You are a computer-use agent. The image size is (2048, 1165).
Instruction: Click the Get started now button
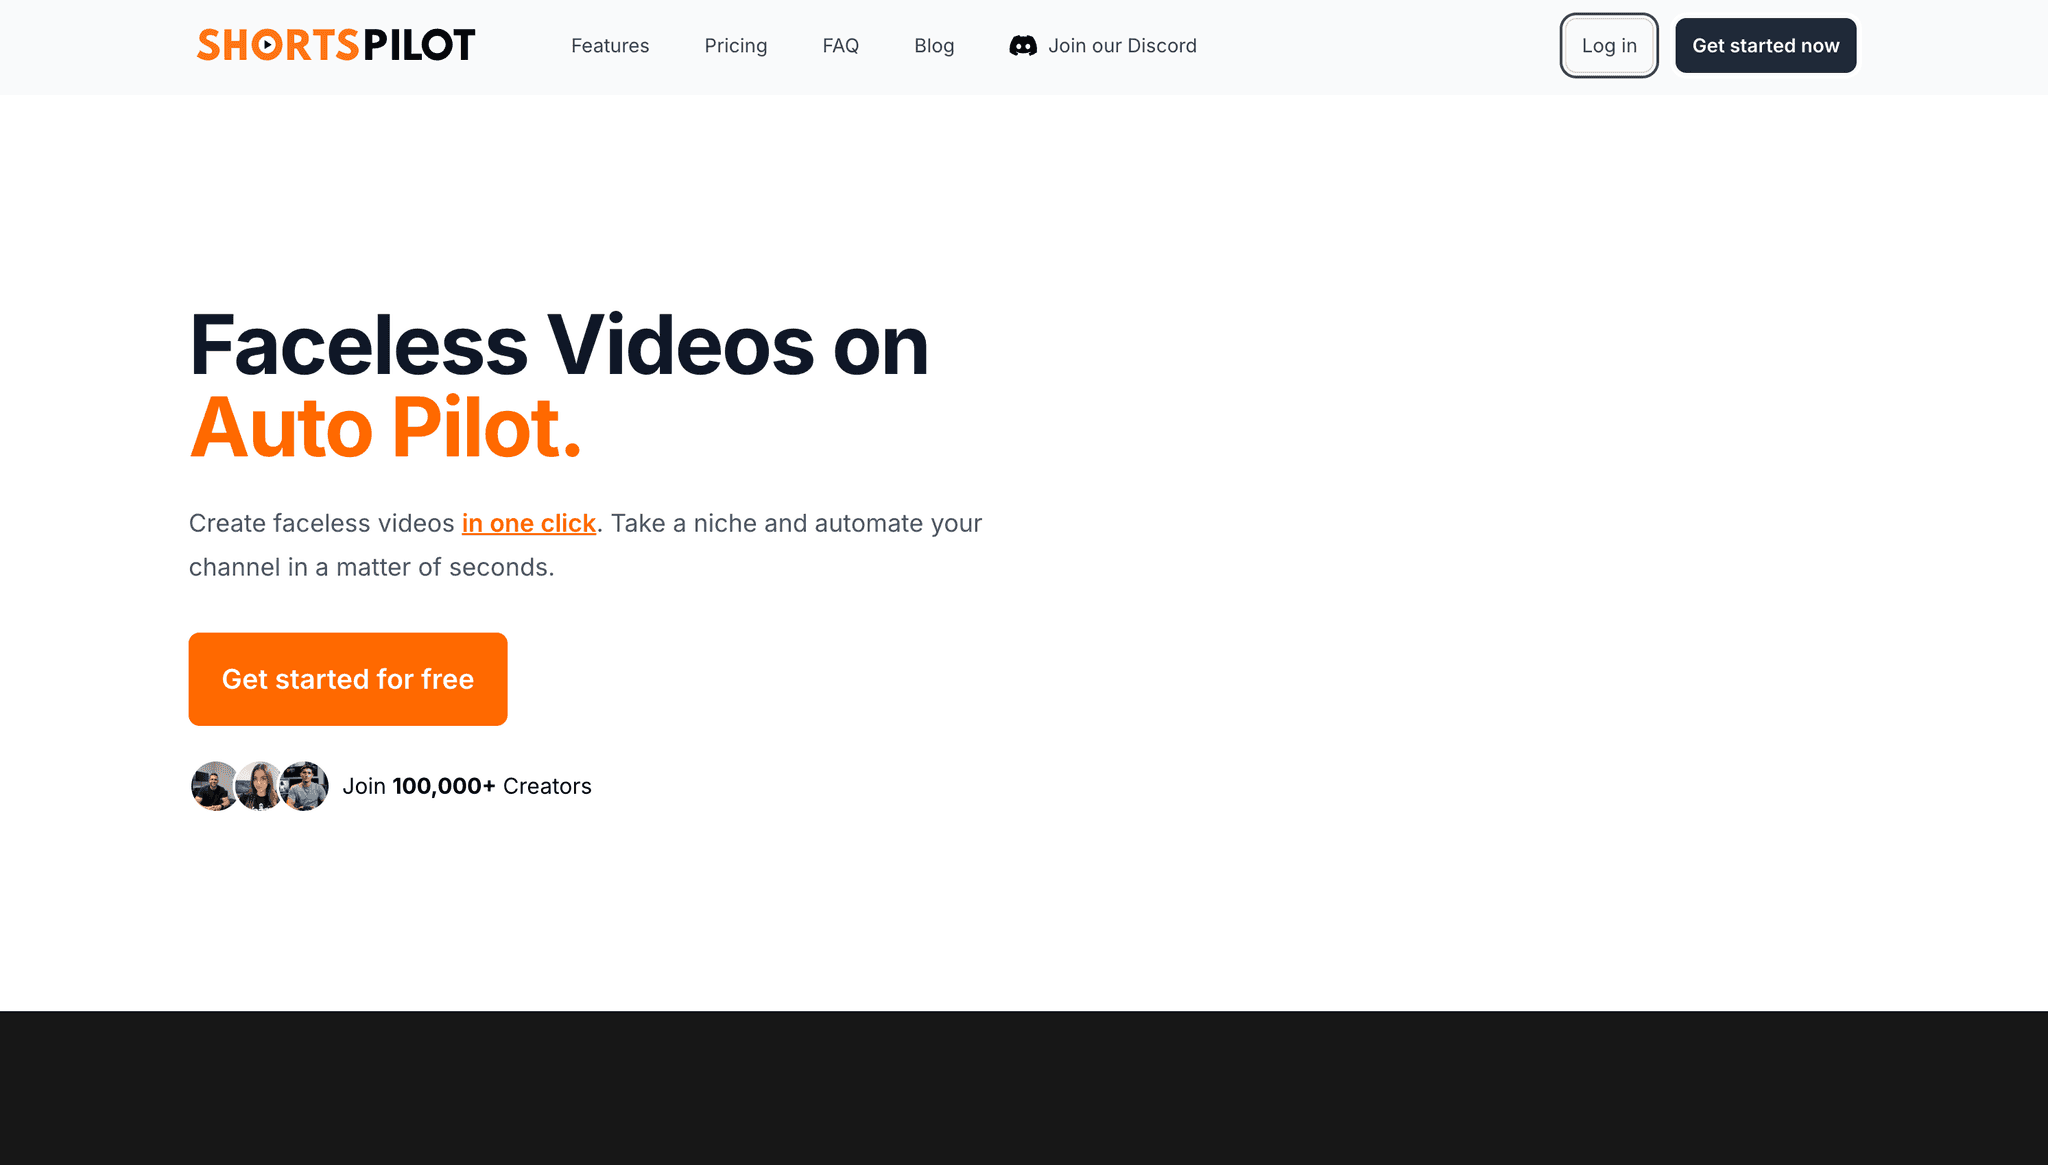[x=1765, y=45]
